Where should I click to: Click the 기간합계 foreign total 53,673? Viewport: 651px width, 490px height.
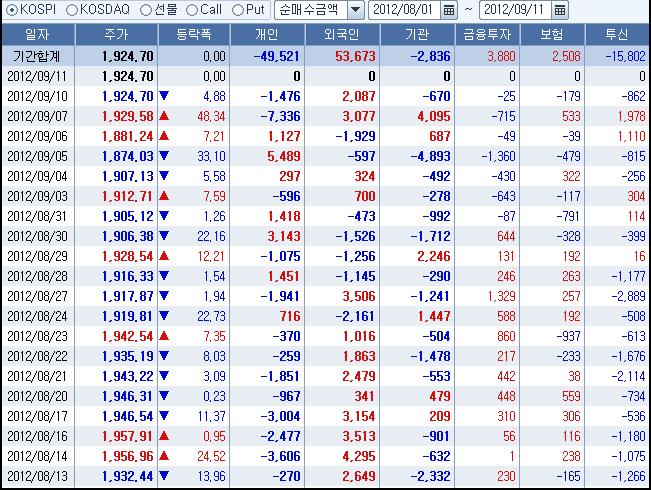pyautogui.click(x=355, y=56)
